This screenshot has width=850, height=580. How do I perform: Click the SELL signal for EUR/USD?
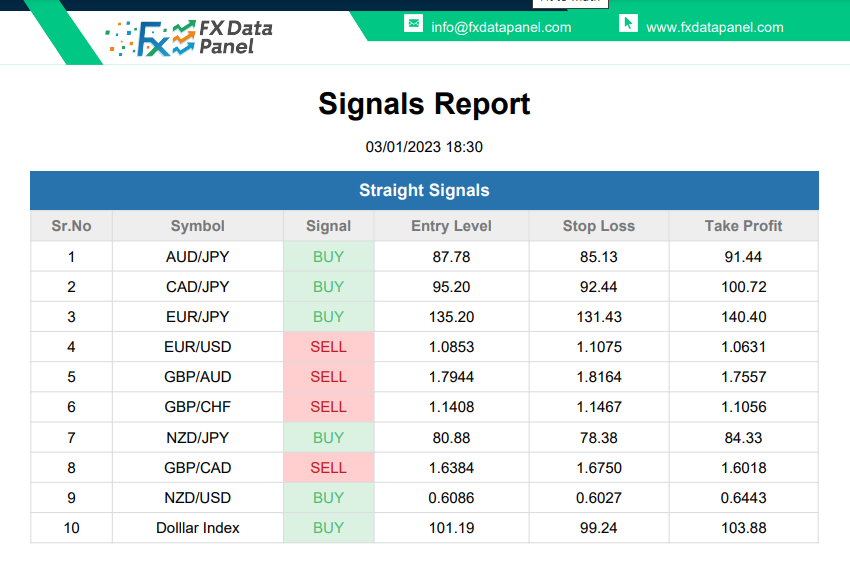click(x=329, y=347)
